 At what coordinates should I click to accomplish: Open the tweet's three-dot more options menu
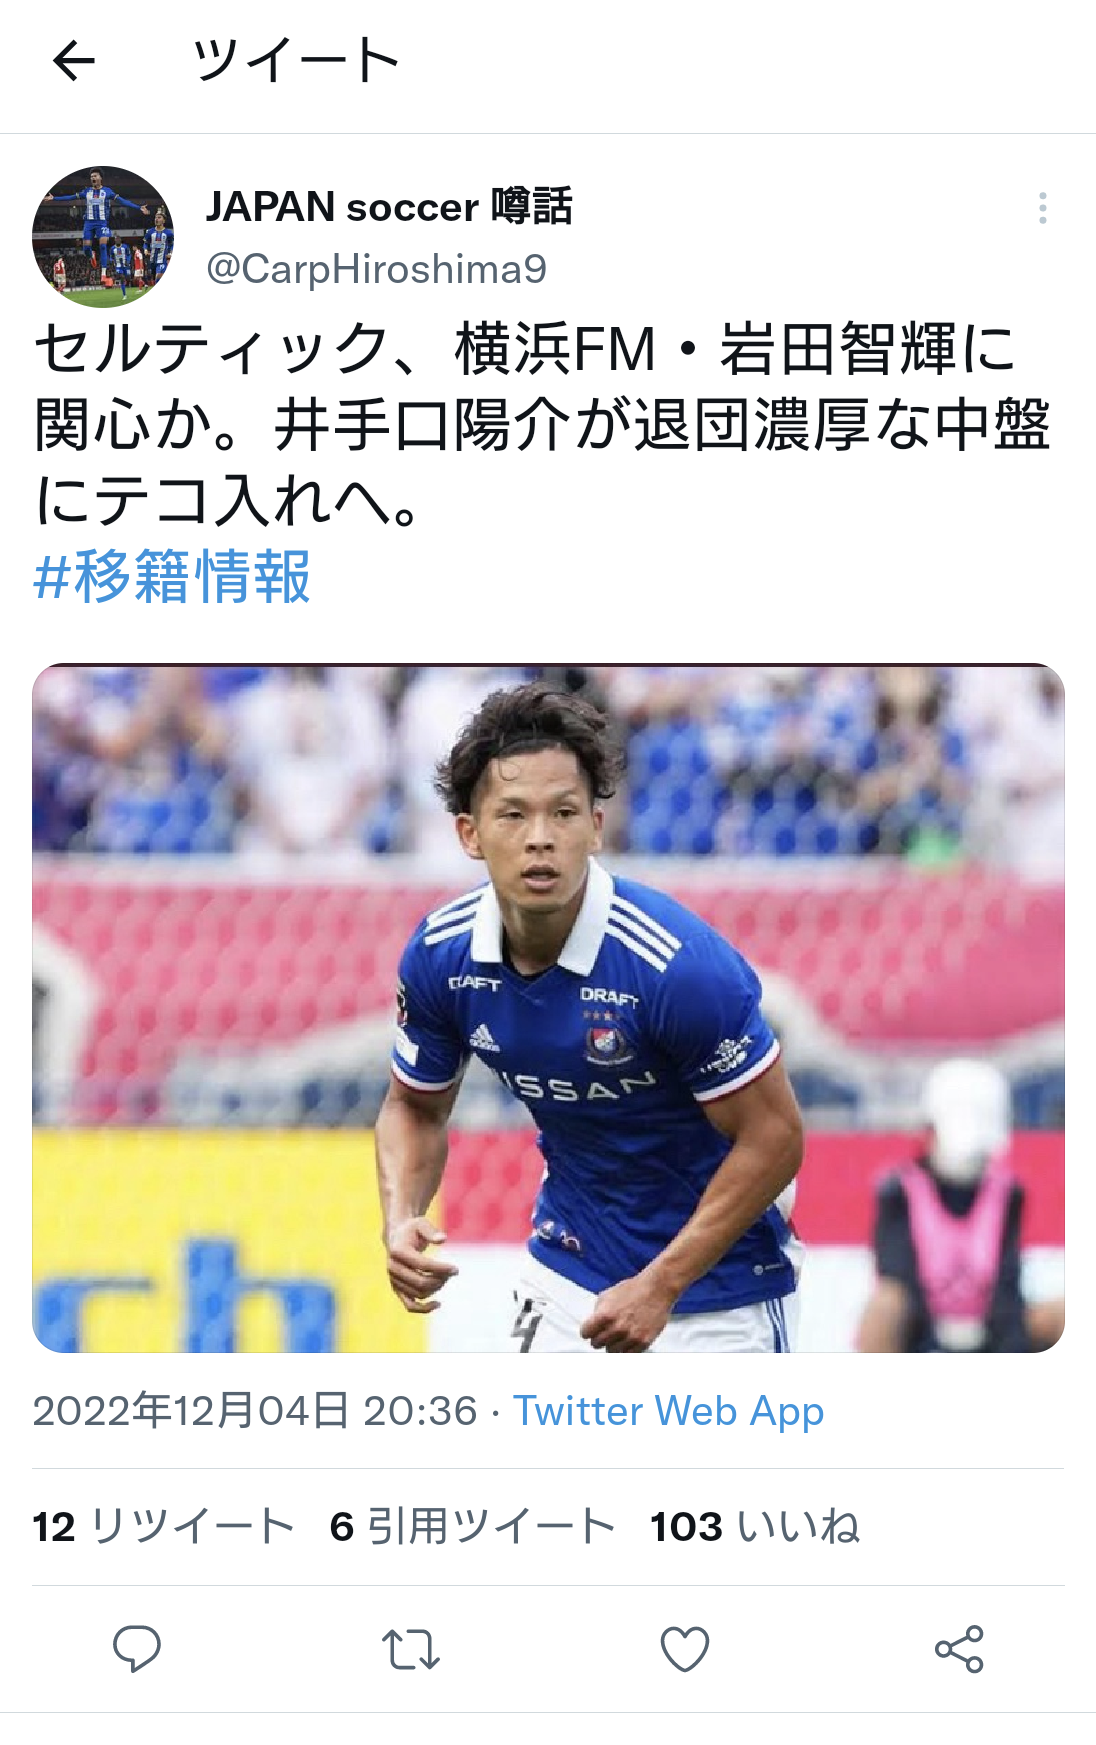pos(1042,208)
